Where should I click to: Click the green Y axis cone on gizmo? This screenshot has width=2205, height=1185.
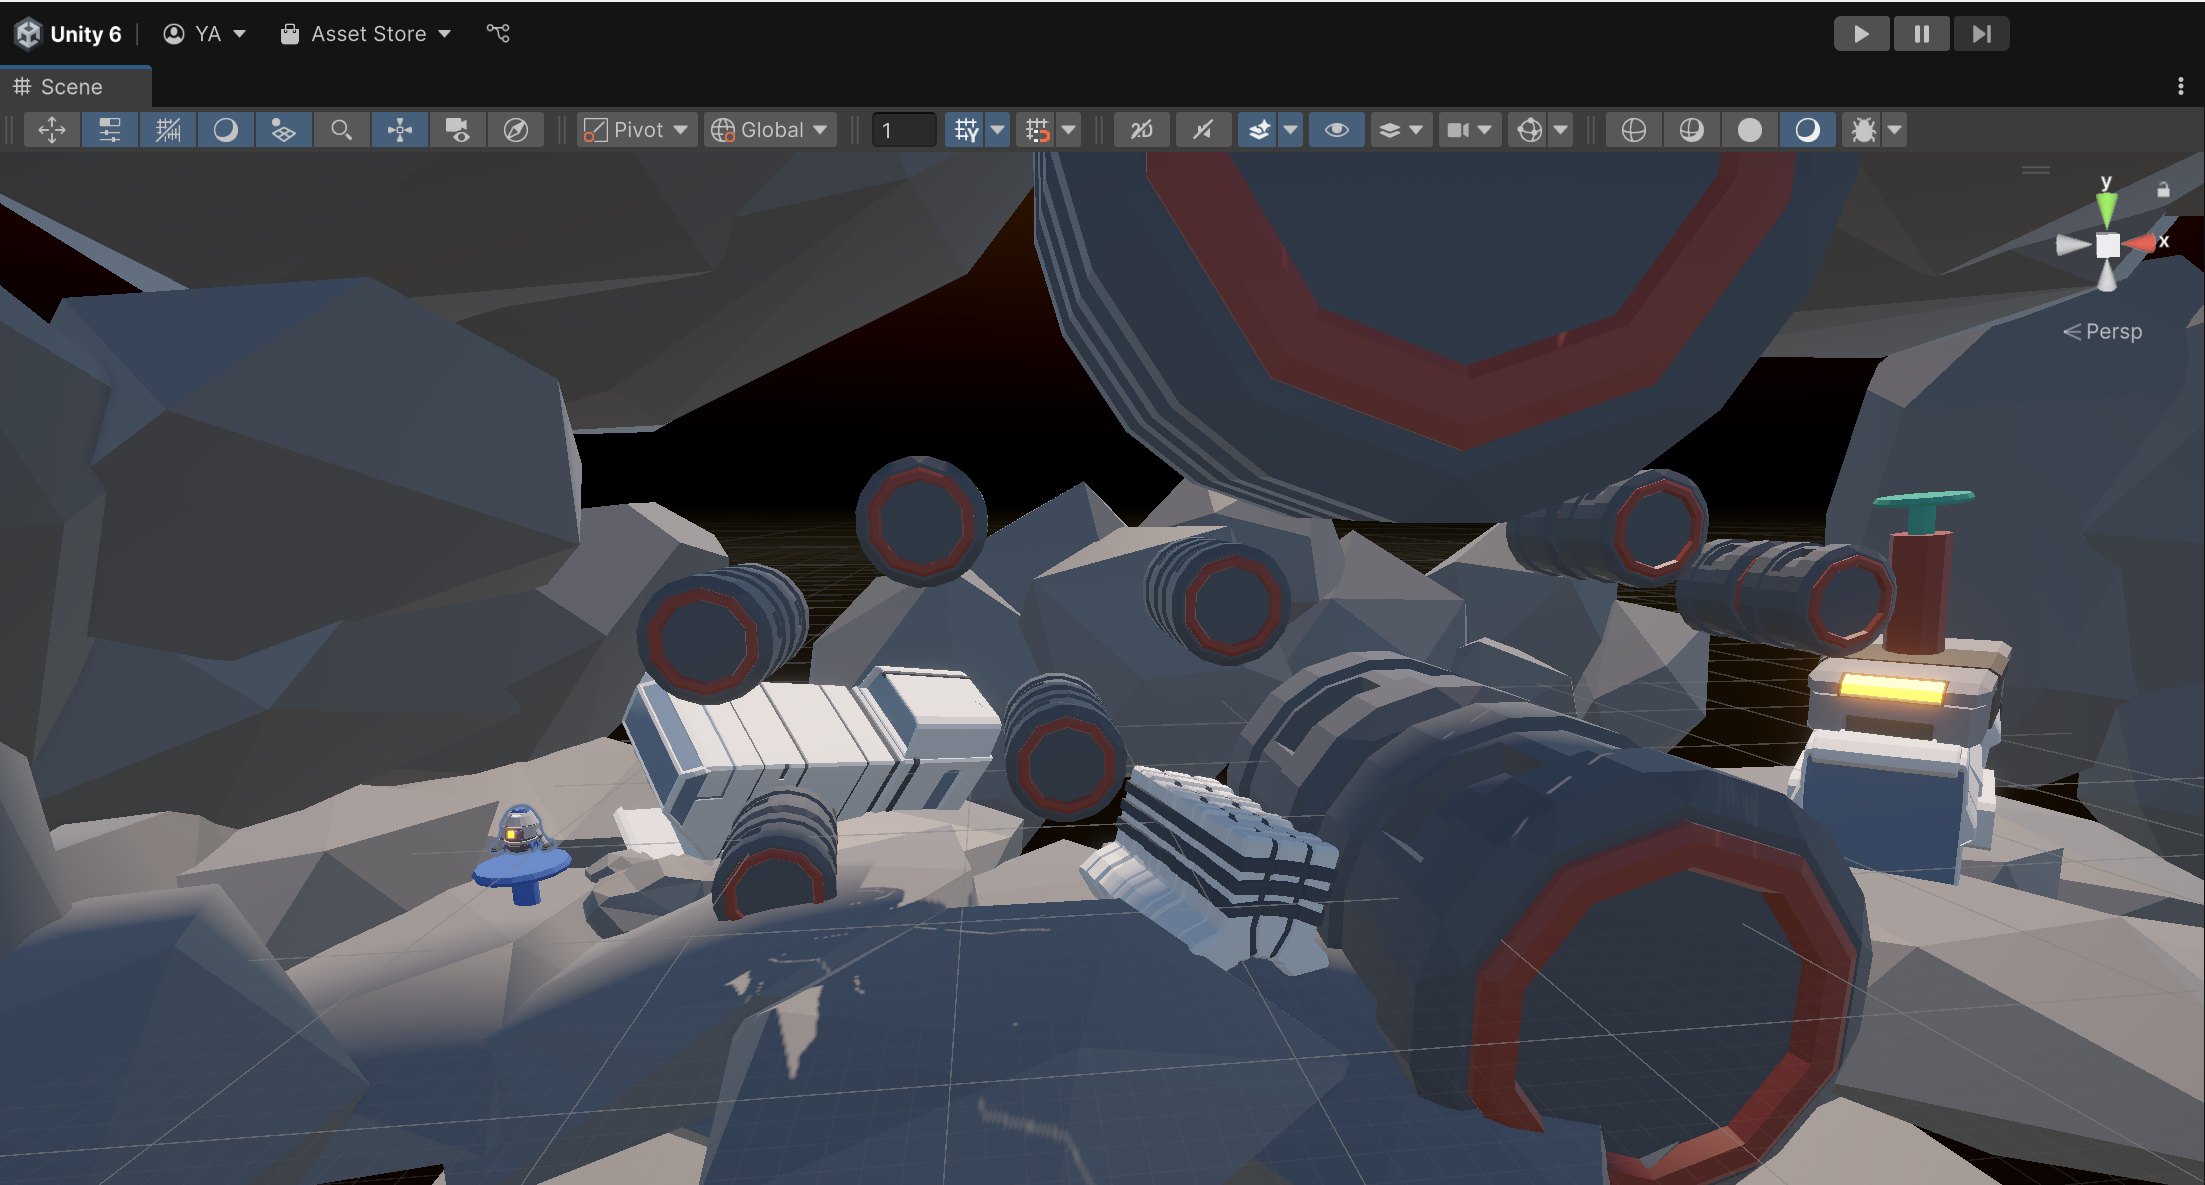tap(2106, 208)
